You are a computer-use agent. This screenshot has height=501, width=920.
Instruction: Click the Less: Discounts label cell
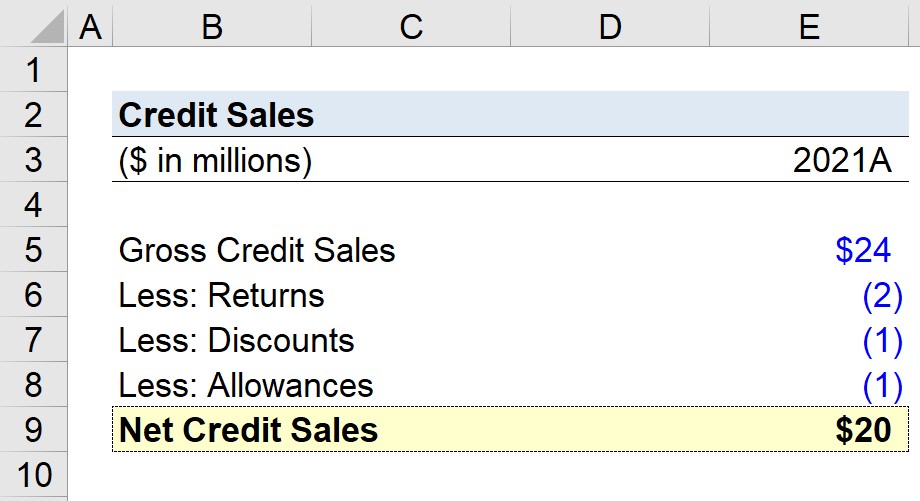coord(236,340)
